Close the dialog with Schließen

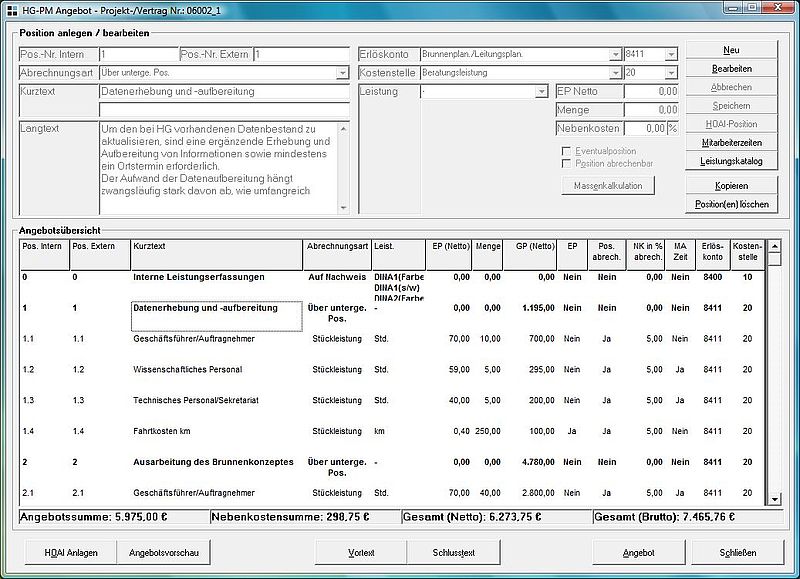(737, 552)
